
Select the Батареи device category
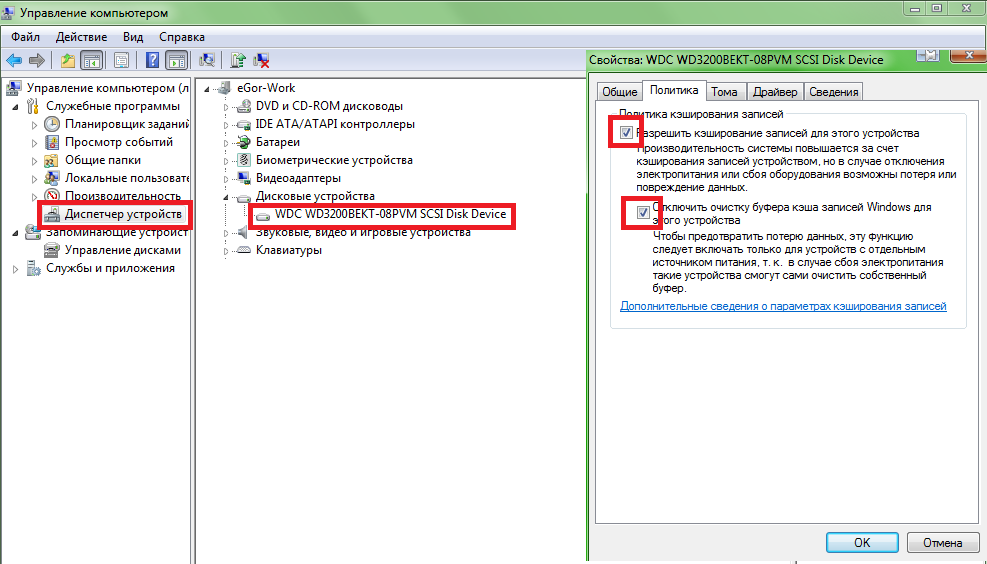coord(278,142)
